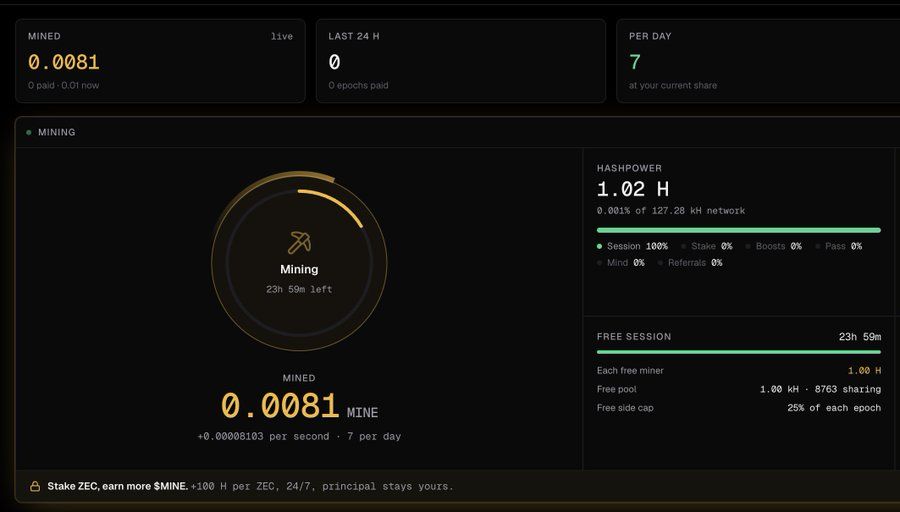The width and height of the screenshot is (900, 512).
Task: Click '23h 59m left' inside the circle
Action: tap(299, 289)
